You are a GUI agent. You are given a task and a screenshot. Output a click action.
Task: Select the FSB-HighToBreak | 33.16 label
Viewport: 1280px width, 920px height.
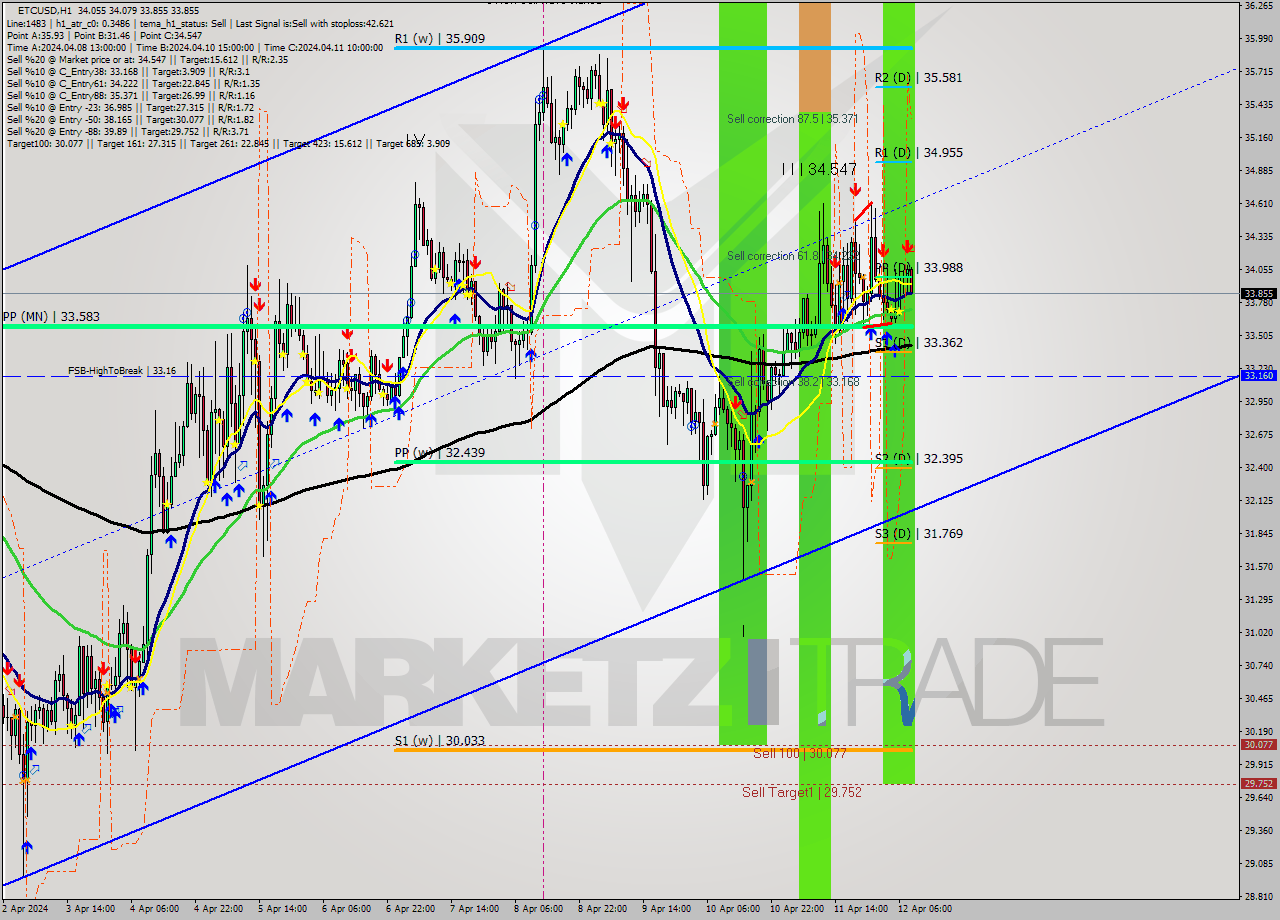[x=122, y=370]
